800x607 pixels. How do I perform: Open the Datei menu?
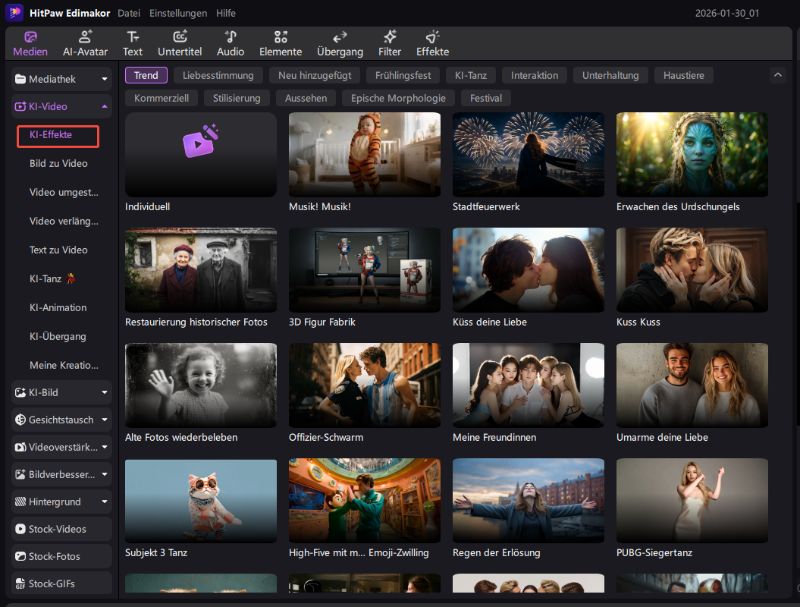click(128, 13)
